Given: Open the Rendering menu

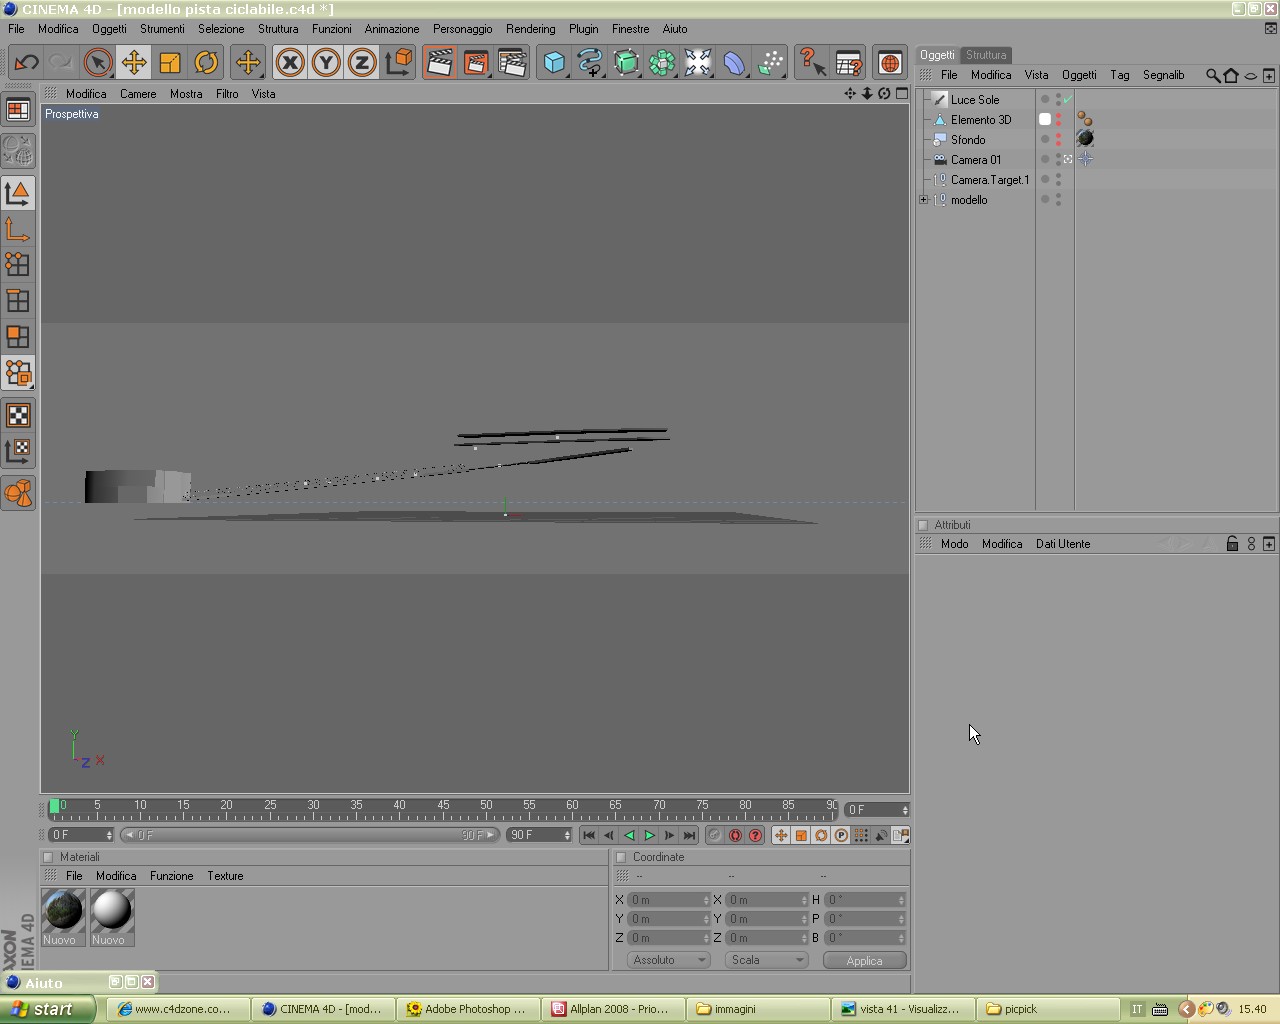Looking at the screenshot, I should (x=530, y=29).
